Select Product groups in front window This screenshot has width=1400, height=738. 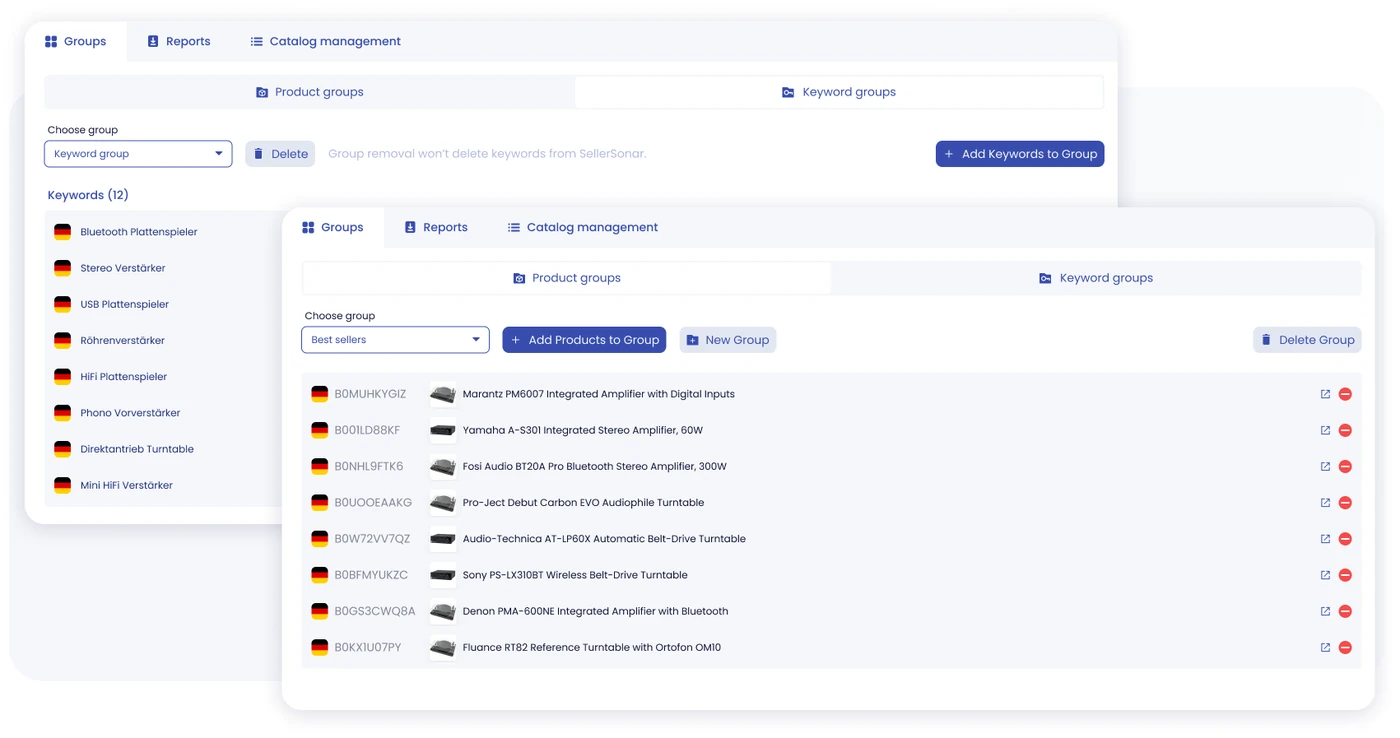(566, 278)
